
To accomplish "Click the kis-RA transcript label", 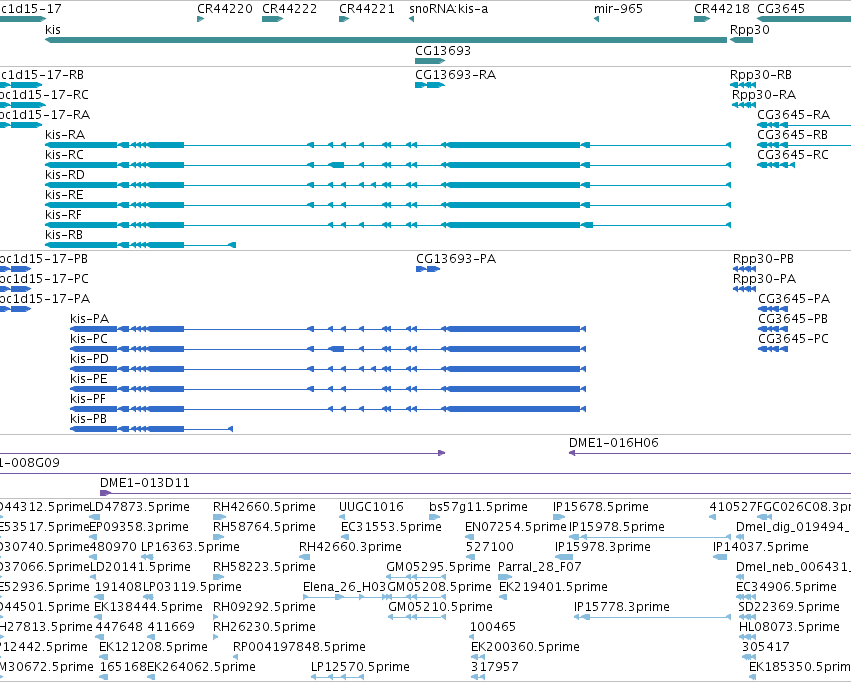I will [65, 135].
